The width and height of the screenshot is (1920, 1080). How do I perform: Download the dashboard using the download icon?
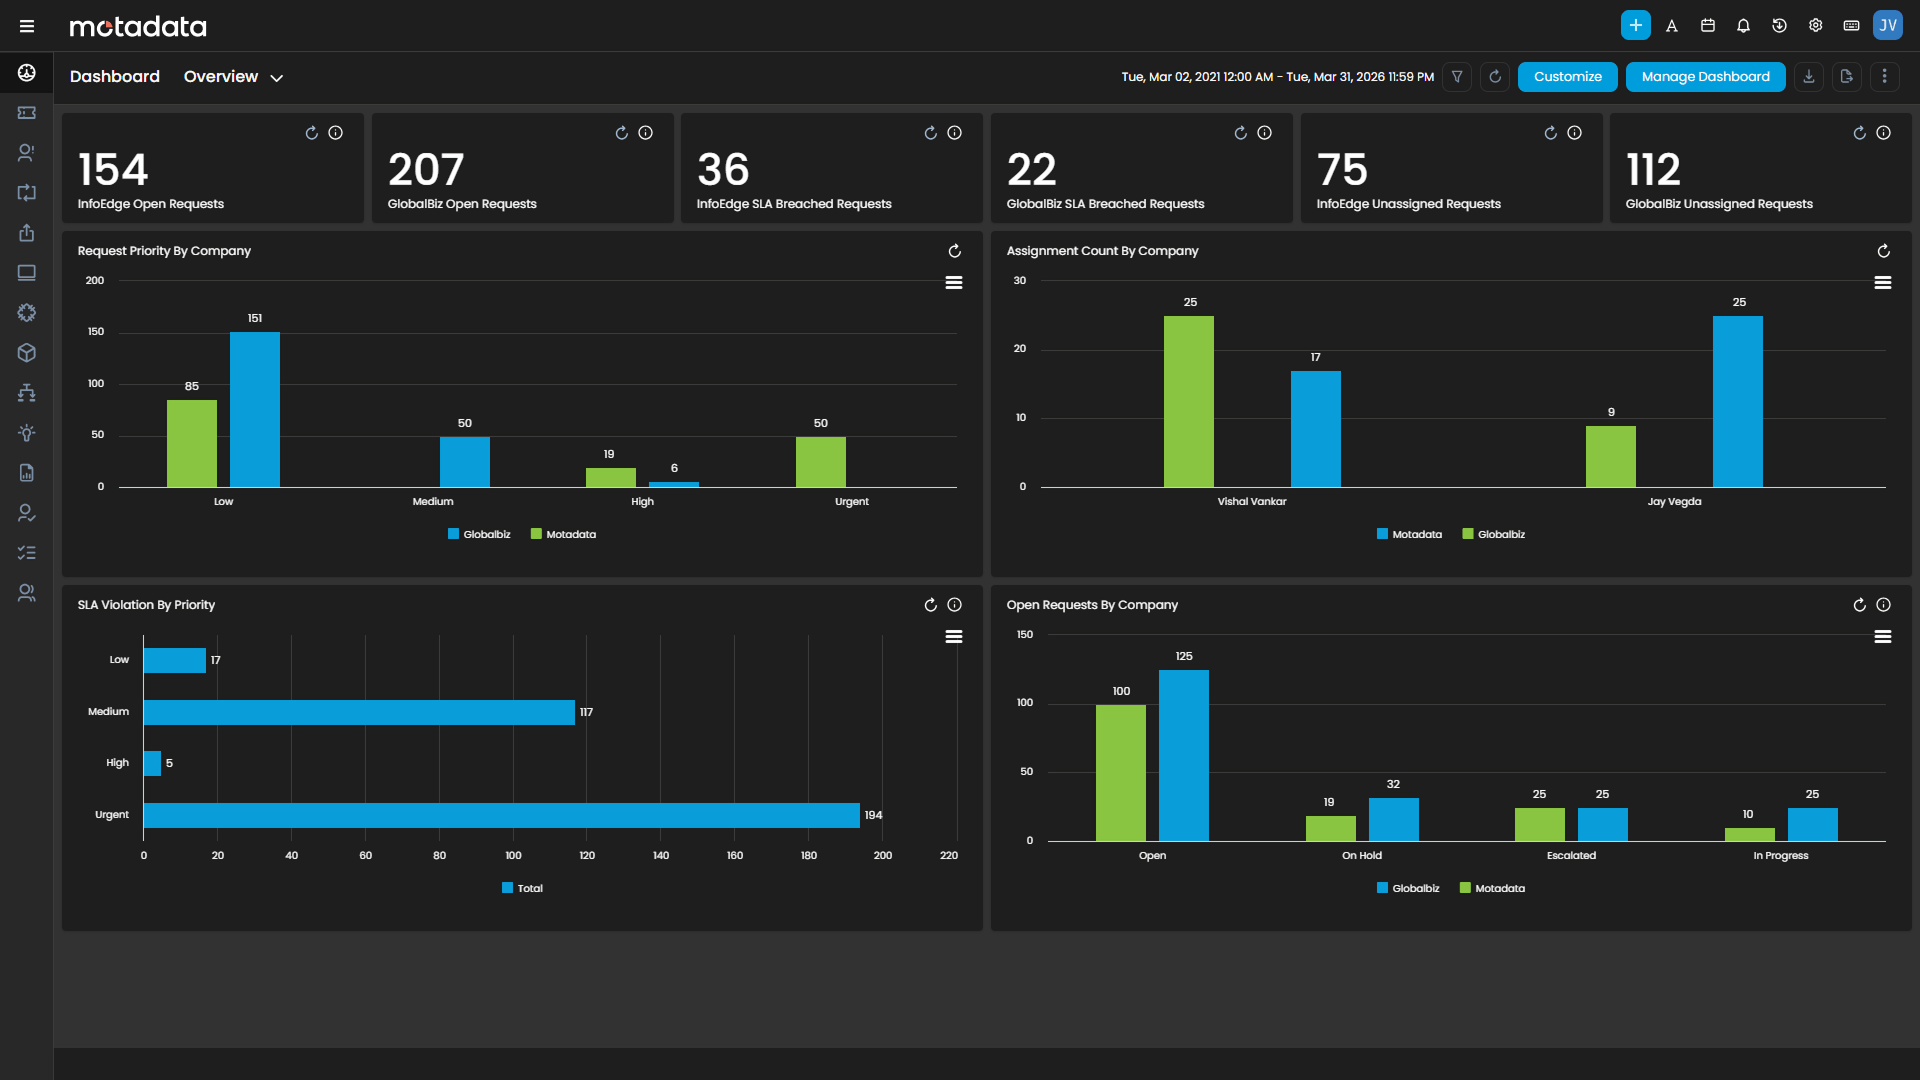click(1808, 76)
